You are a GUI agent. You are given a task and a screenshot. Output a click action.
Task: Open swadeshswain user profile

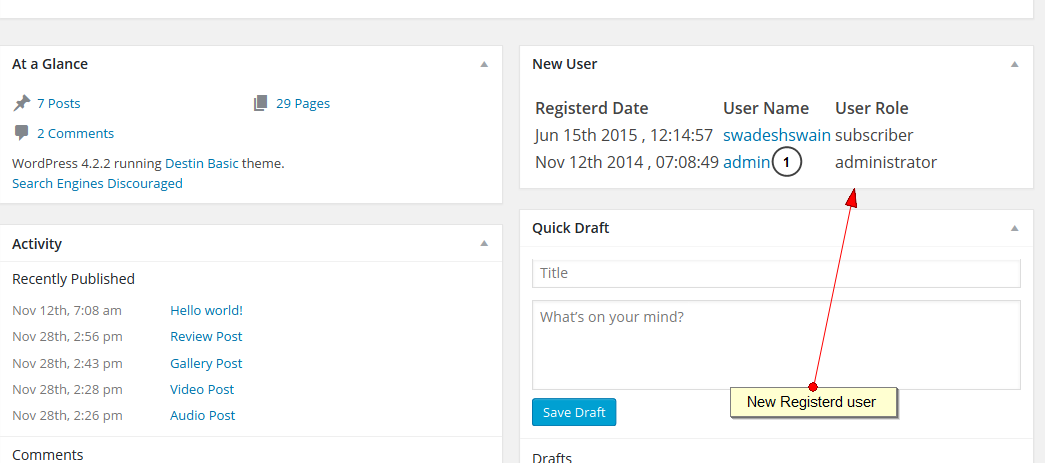pos(776,135)
